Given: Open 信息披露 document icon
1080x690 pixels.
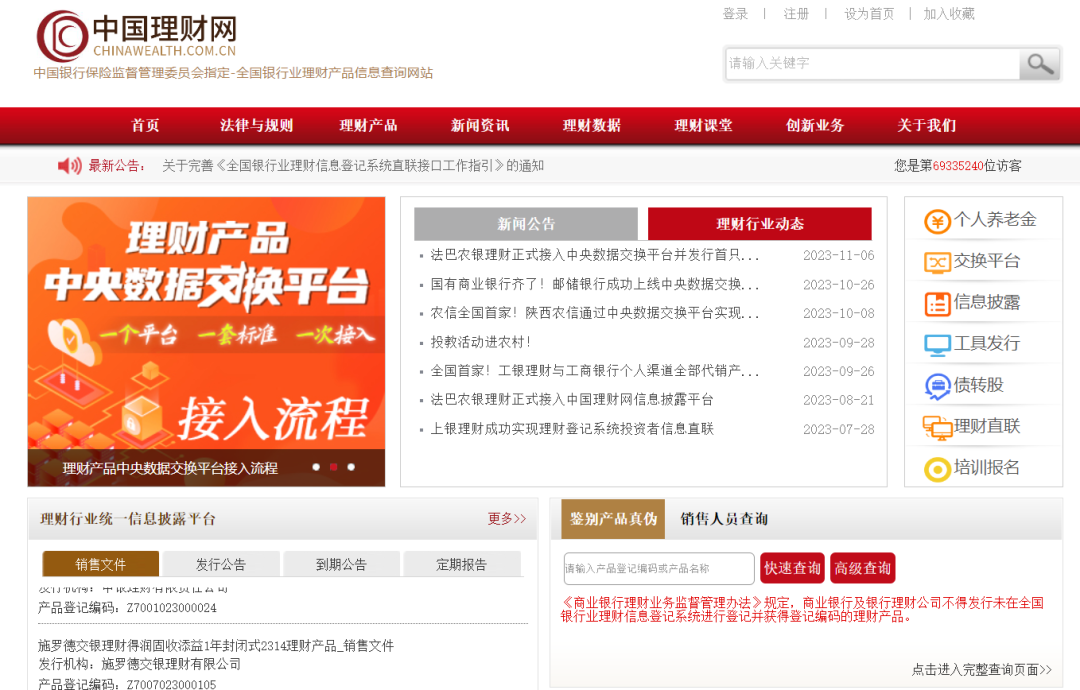Looking at the screenshot, I should [937, 304].
